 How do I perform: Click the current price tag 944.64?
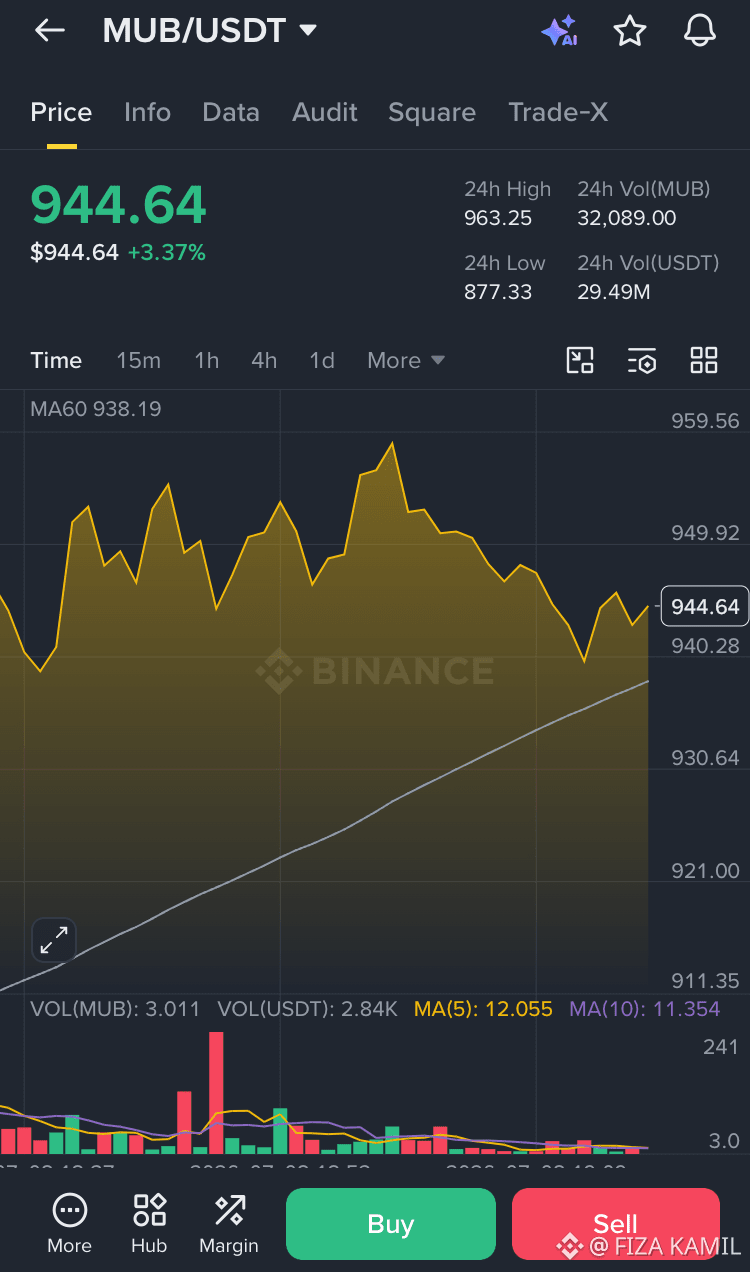point(704,606)
